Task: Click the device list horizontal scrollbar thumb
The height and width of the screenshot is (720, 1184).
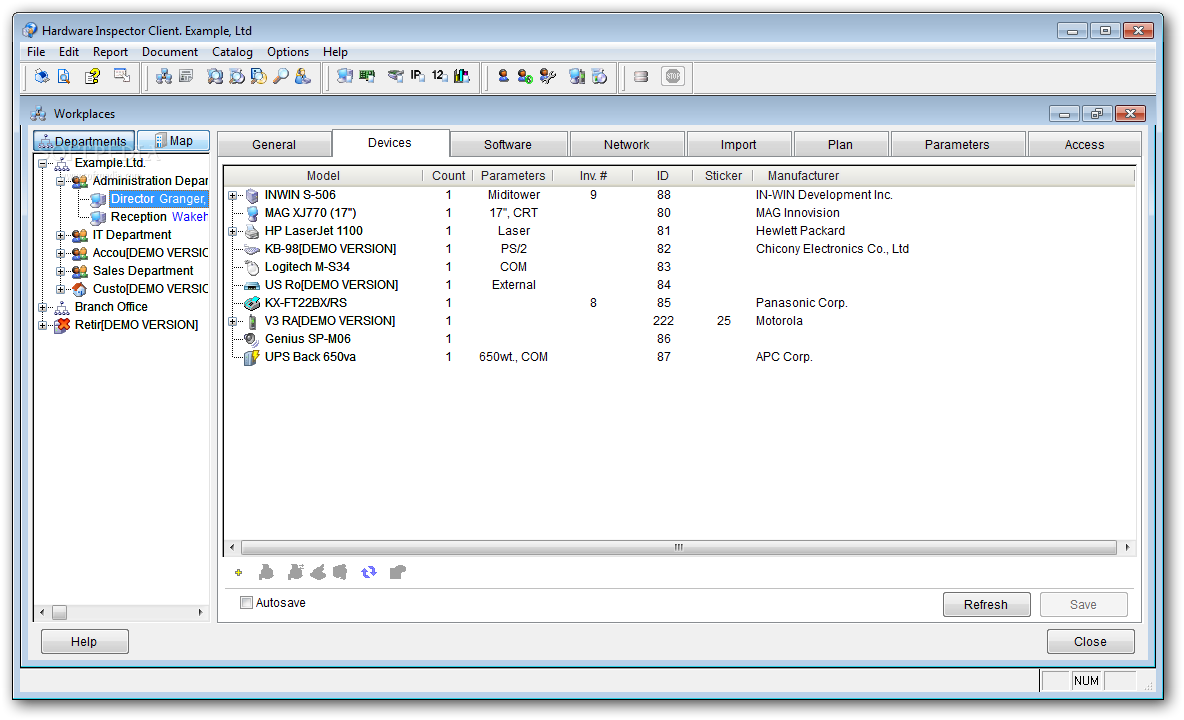Action: coord(678,547)
